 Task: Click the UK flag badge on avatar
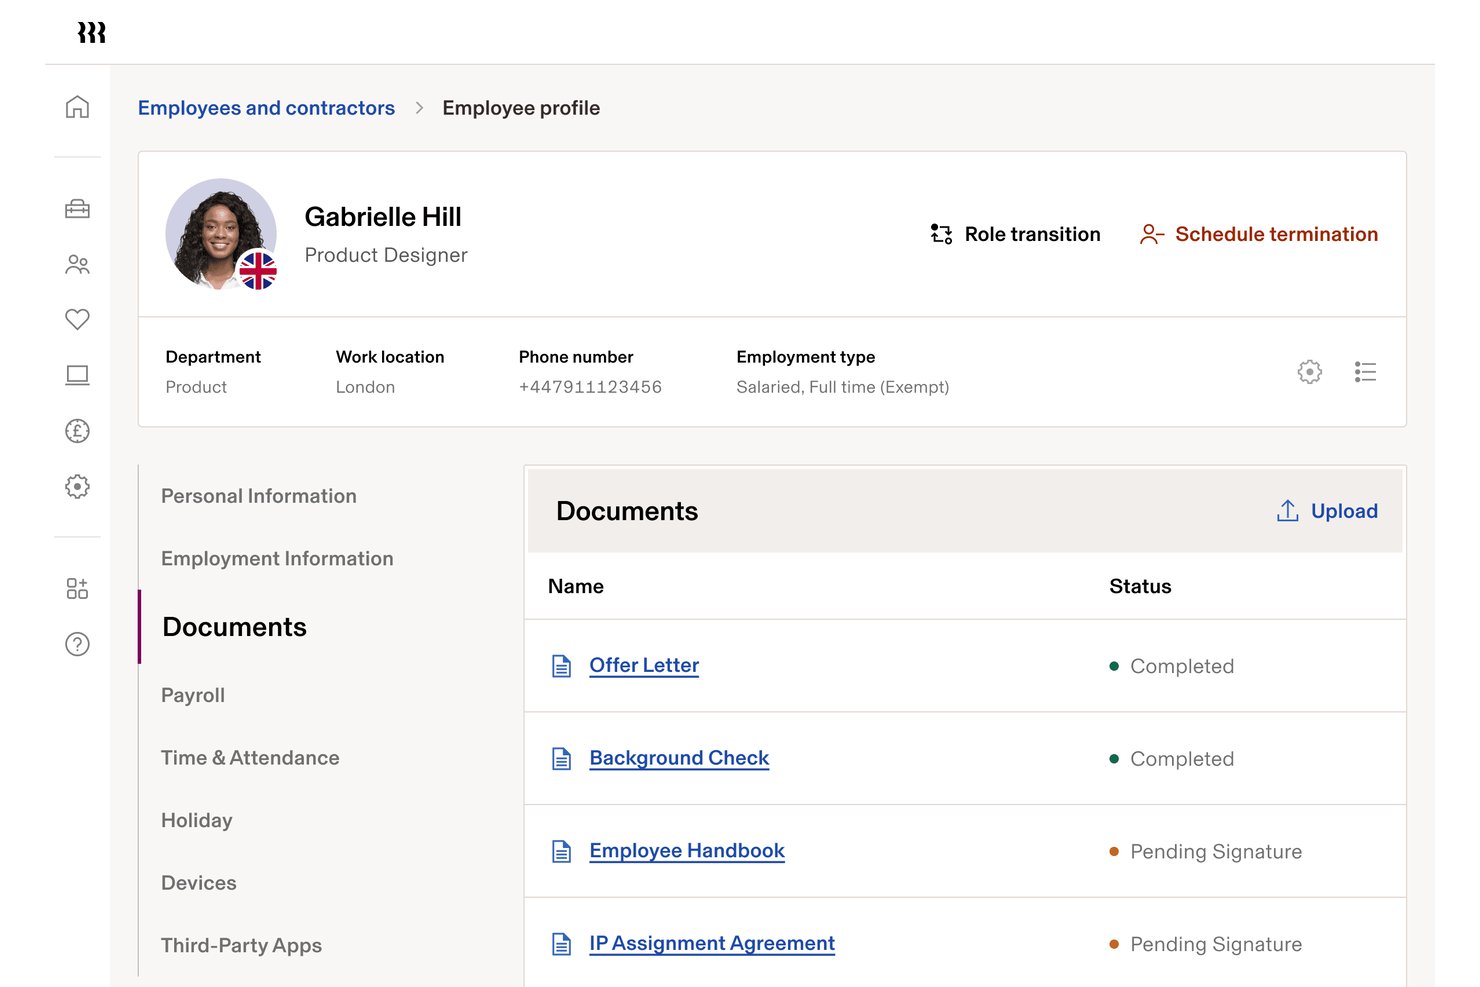pyautogui.click(x=258, y=270)
